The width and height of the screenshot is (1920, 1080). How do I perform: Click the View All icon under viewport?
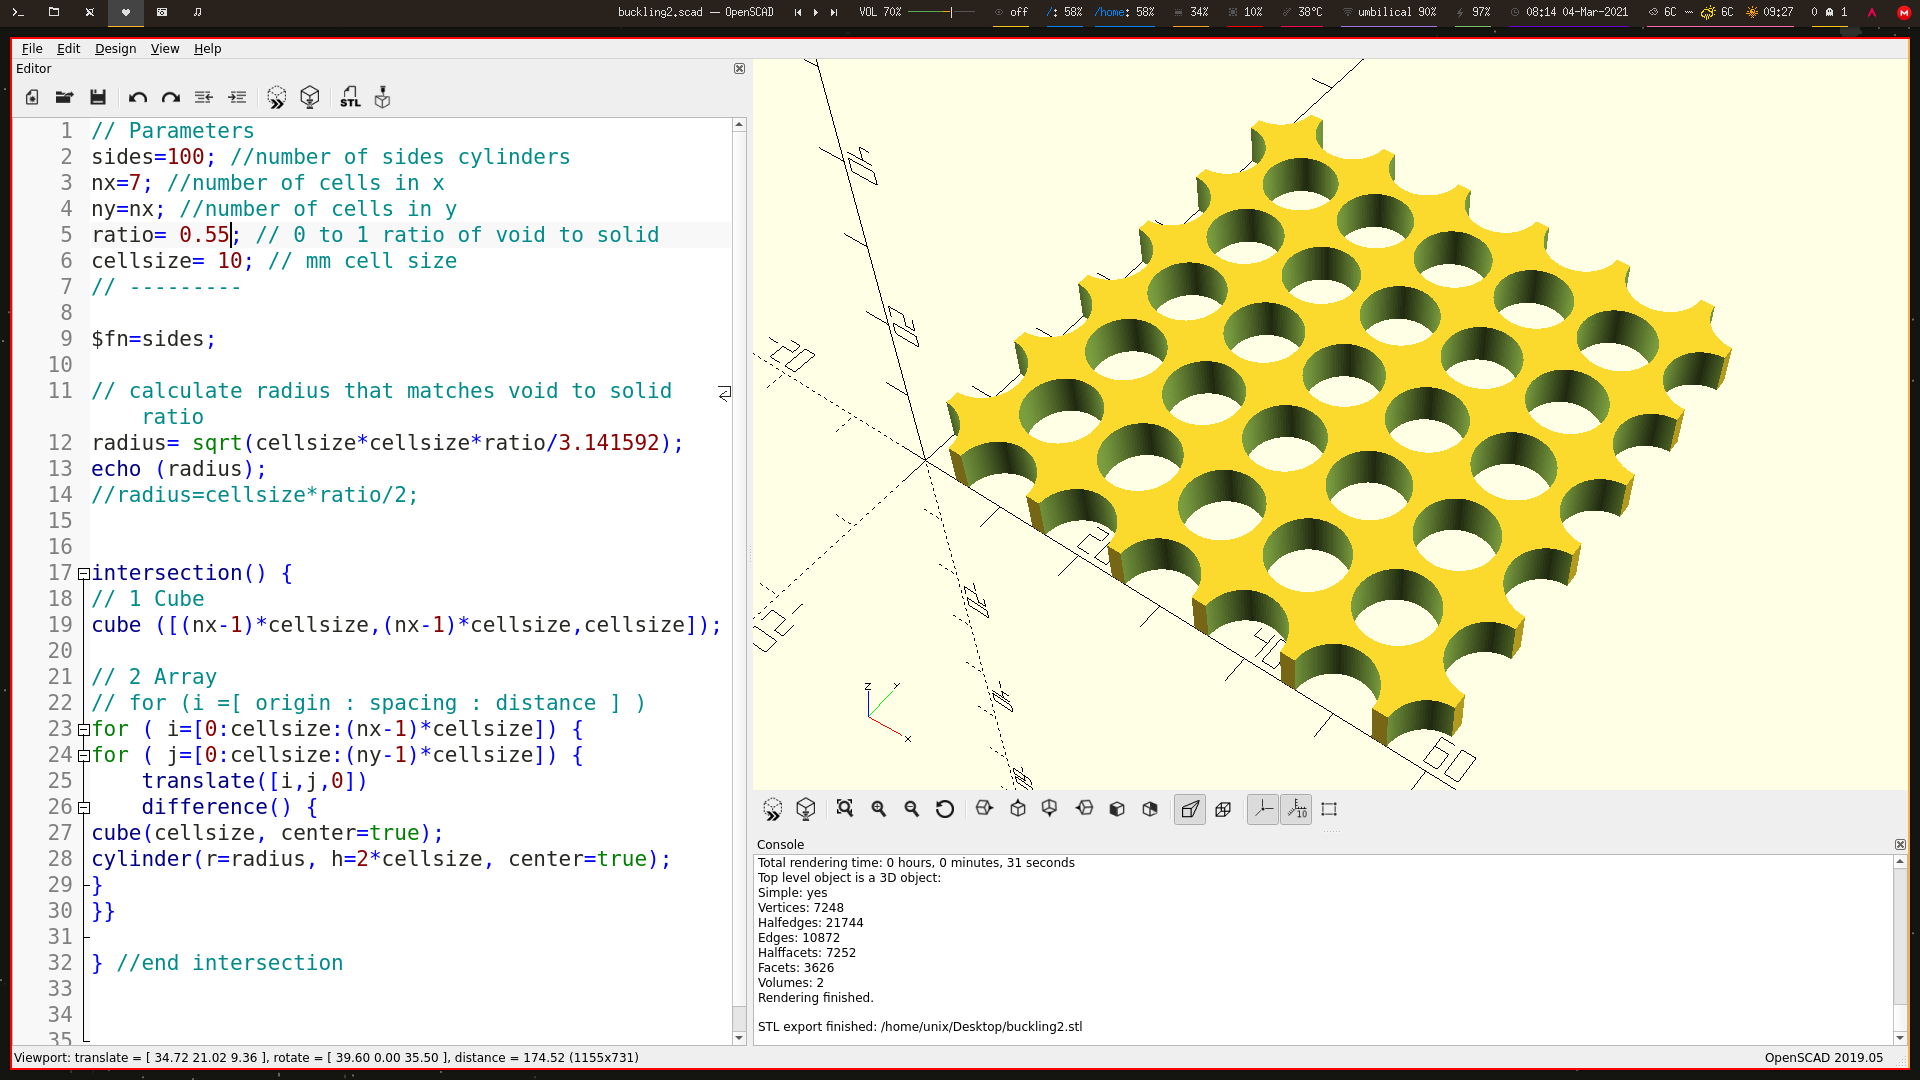tap(845, 809)
